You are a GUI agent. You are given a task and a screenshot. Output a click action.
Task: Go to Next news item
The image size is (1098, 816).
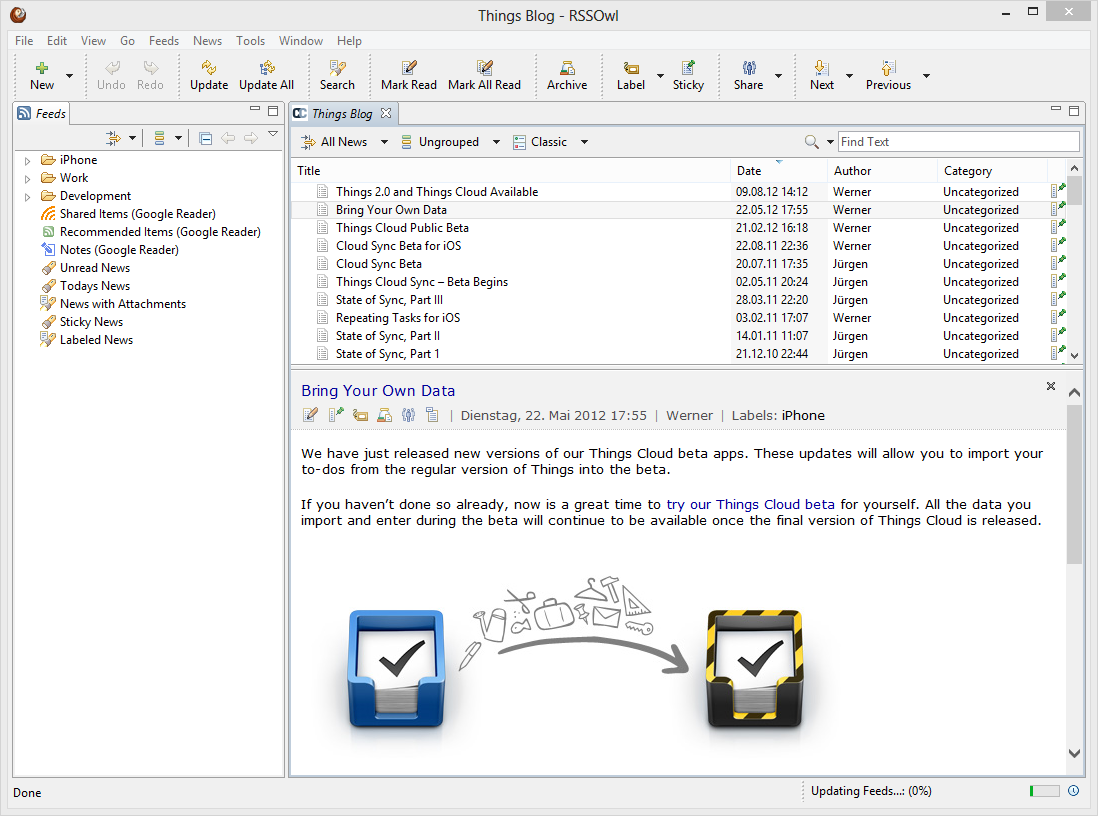tap(821, 75)
